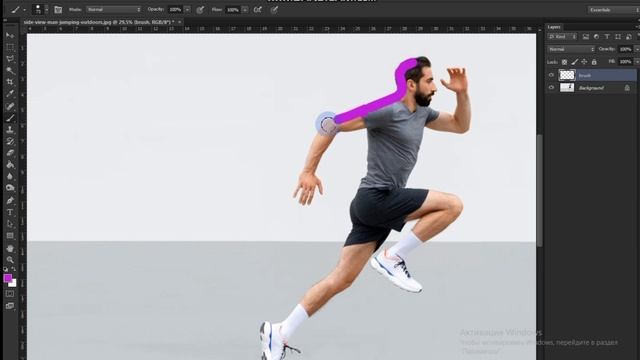Open the layer Fill arrow
The width and height of the screenshot is (640, 360).
pyautogui.click(x=636, y=62)
